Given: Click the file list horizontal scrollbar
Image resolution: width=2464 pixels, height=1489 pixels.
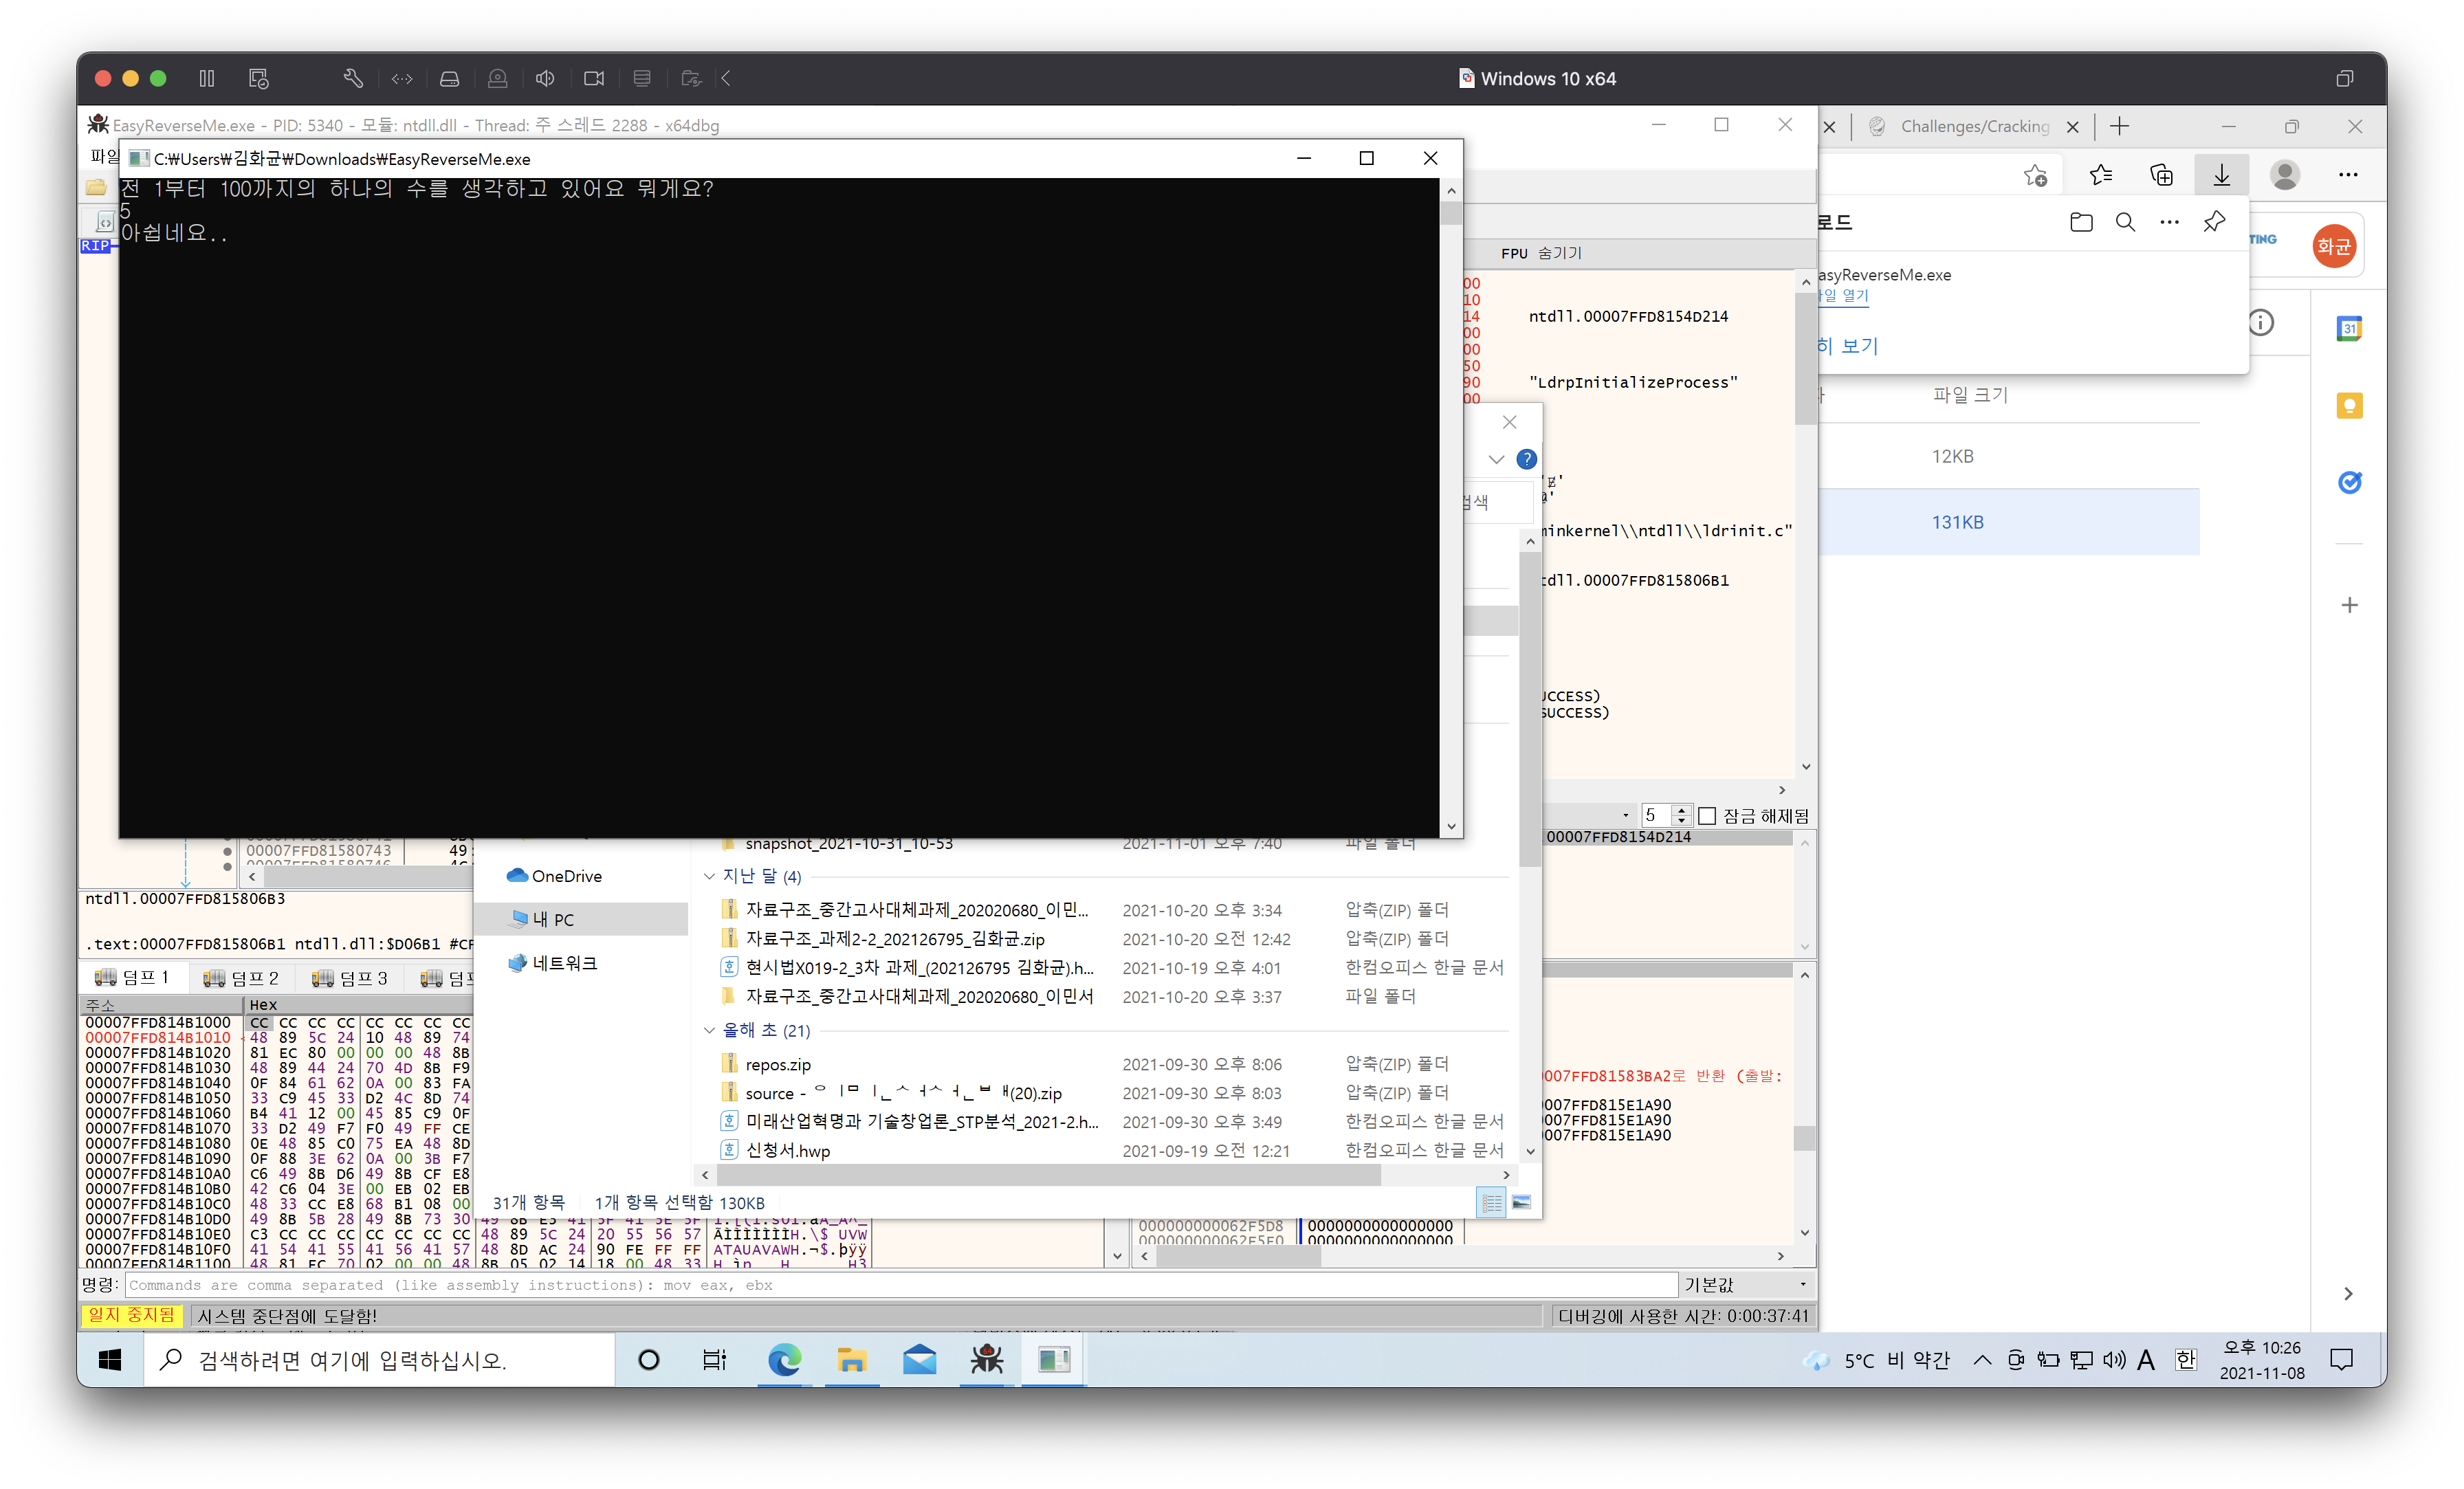Looking at the screenshot, I should point(1050,1175).
